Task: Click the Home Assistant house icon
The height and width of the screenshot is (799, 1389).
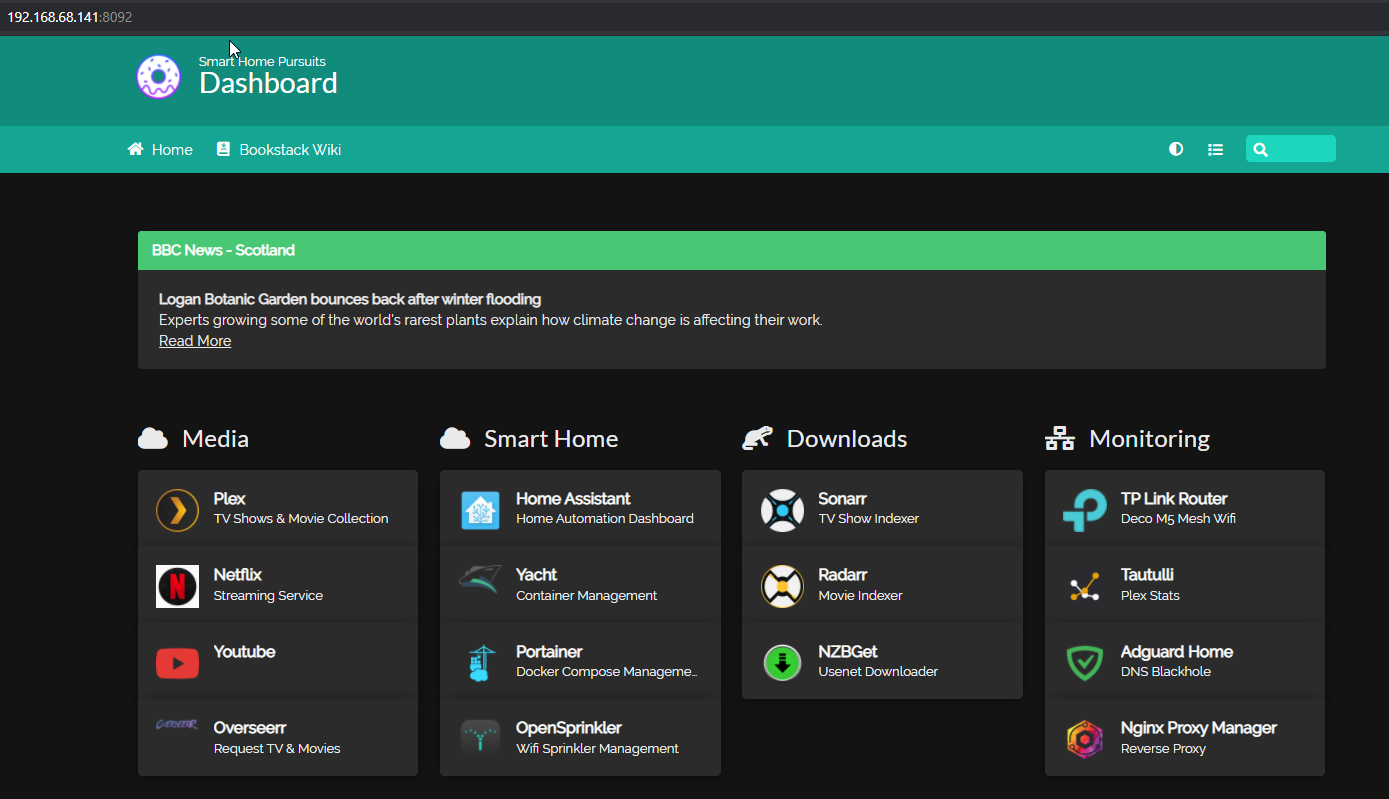Action: click(x=480, y=510)
